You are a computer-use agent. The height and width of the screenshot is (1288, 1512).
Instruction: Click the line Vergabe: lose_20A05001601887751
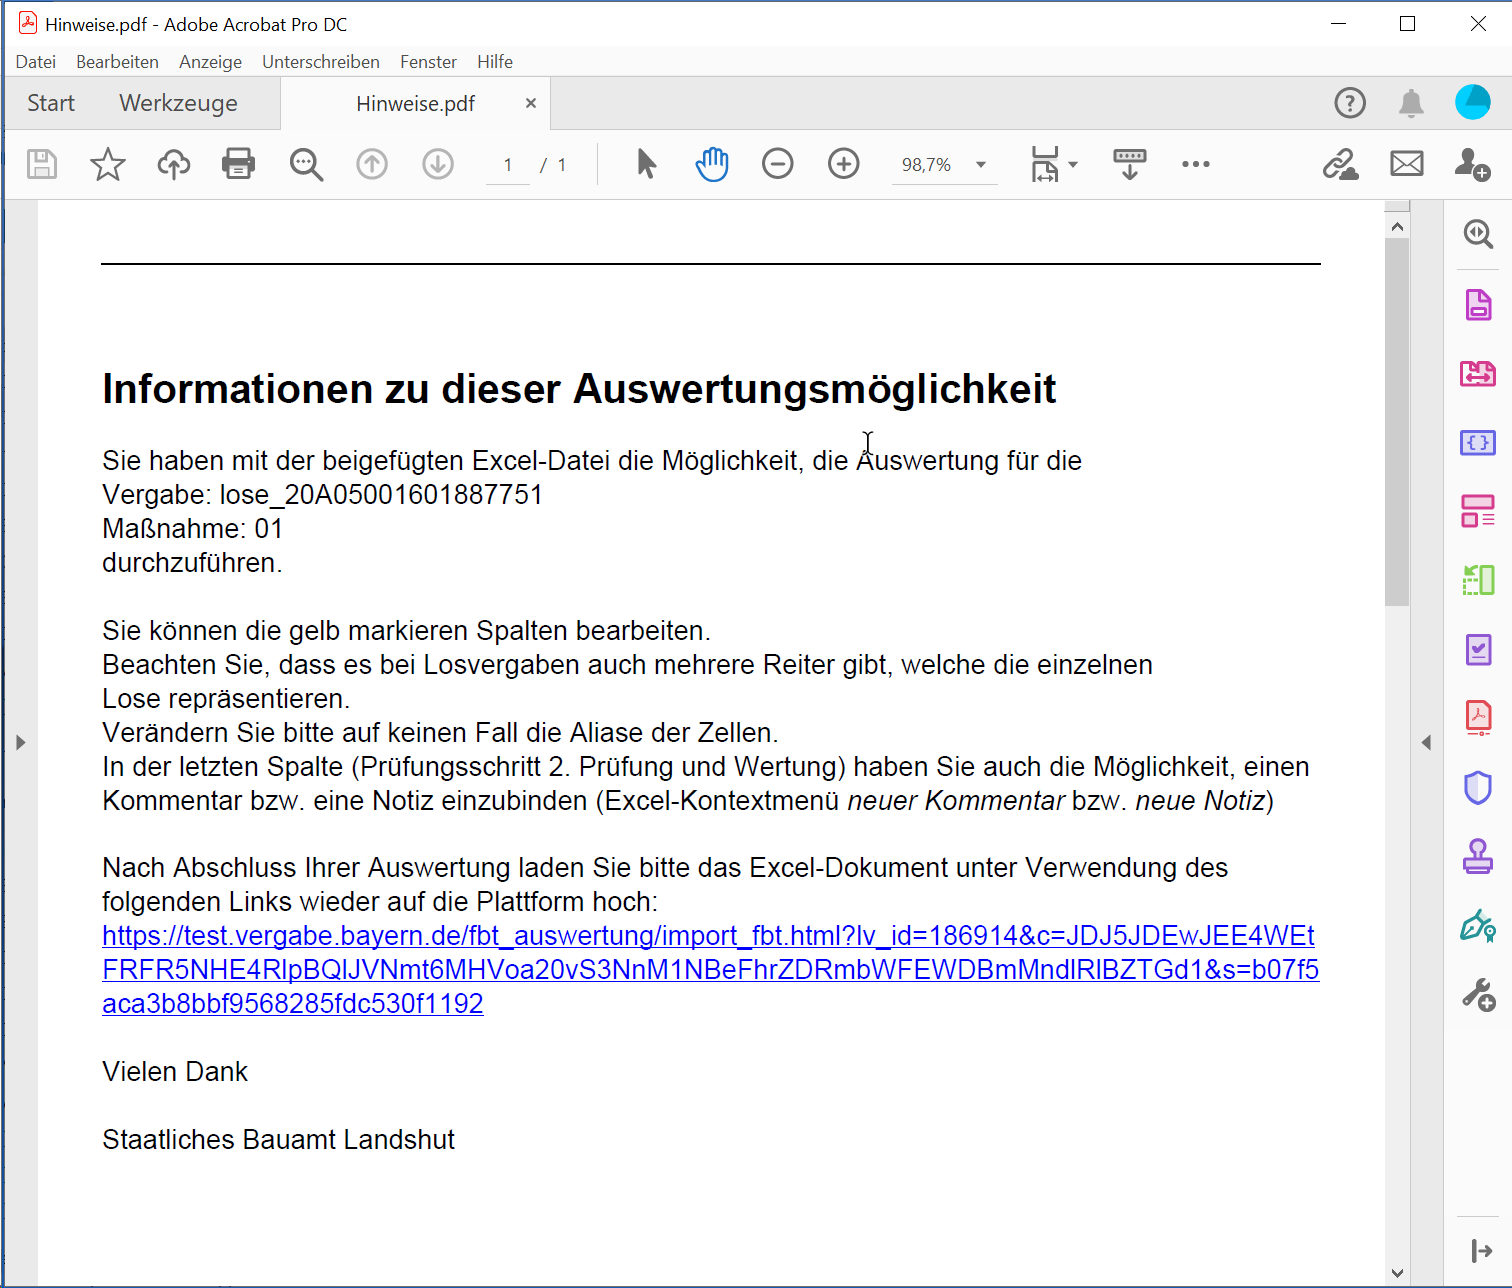coord(322,495)
